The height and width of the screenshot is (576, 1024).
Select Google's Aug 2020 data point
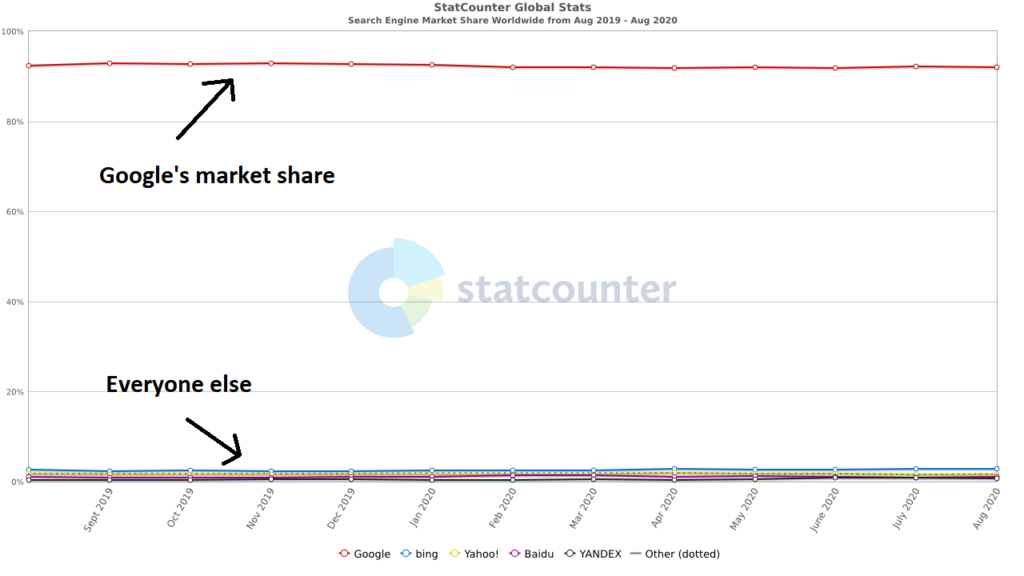tap(997, 67)
